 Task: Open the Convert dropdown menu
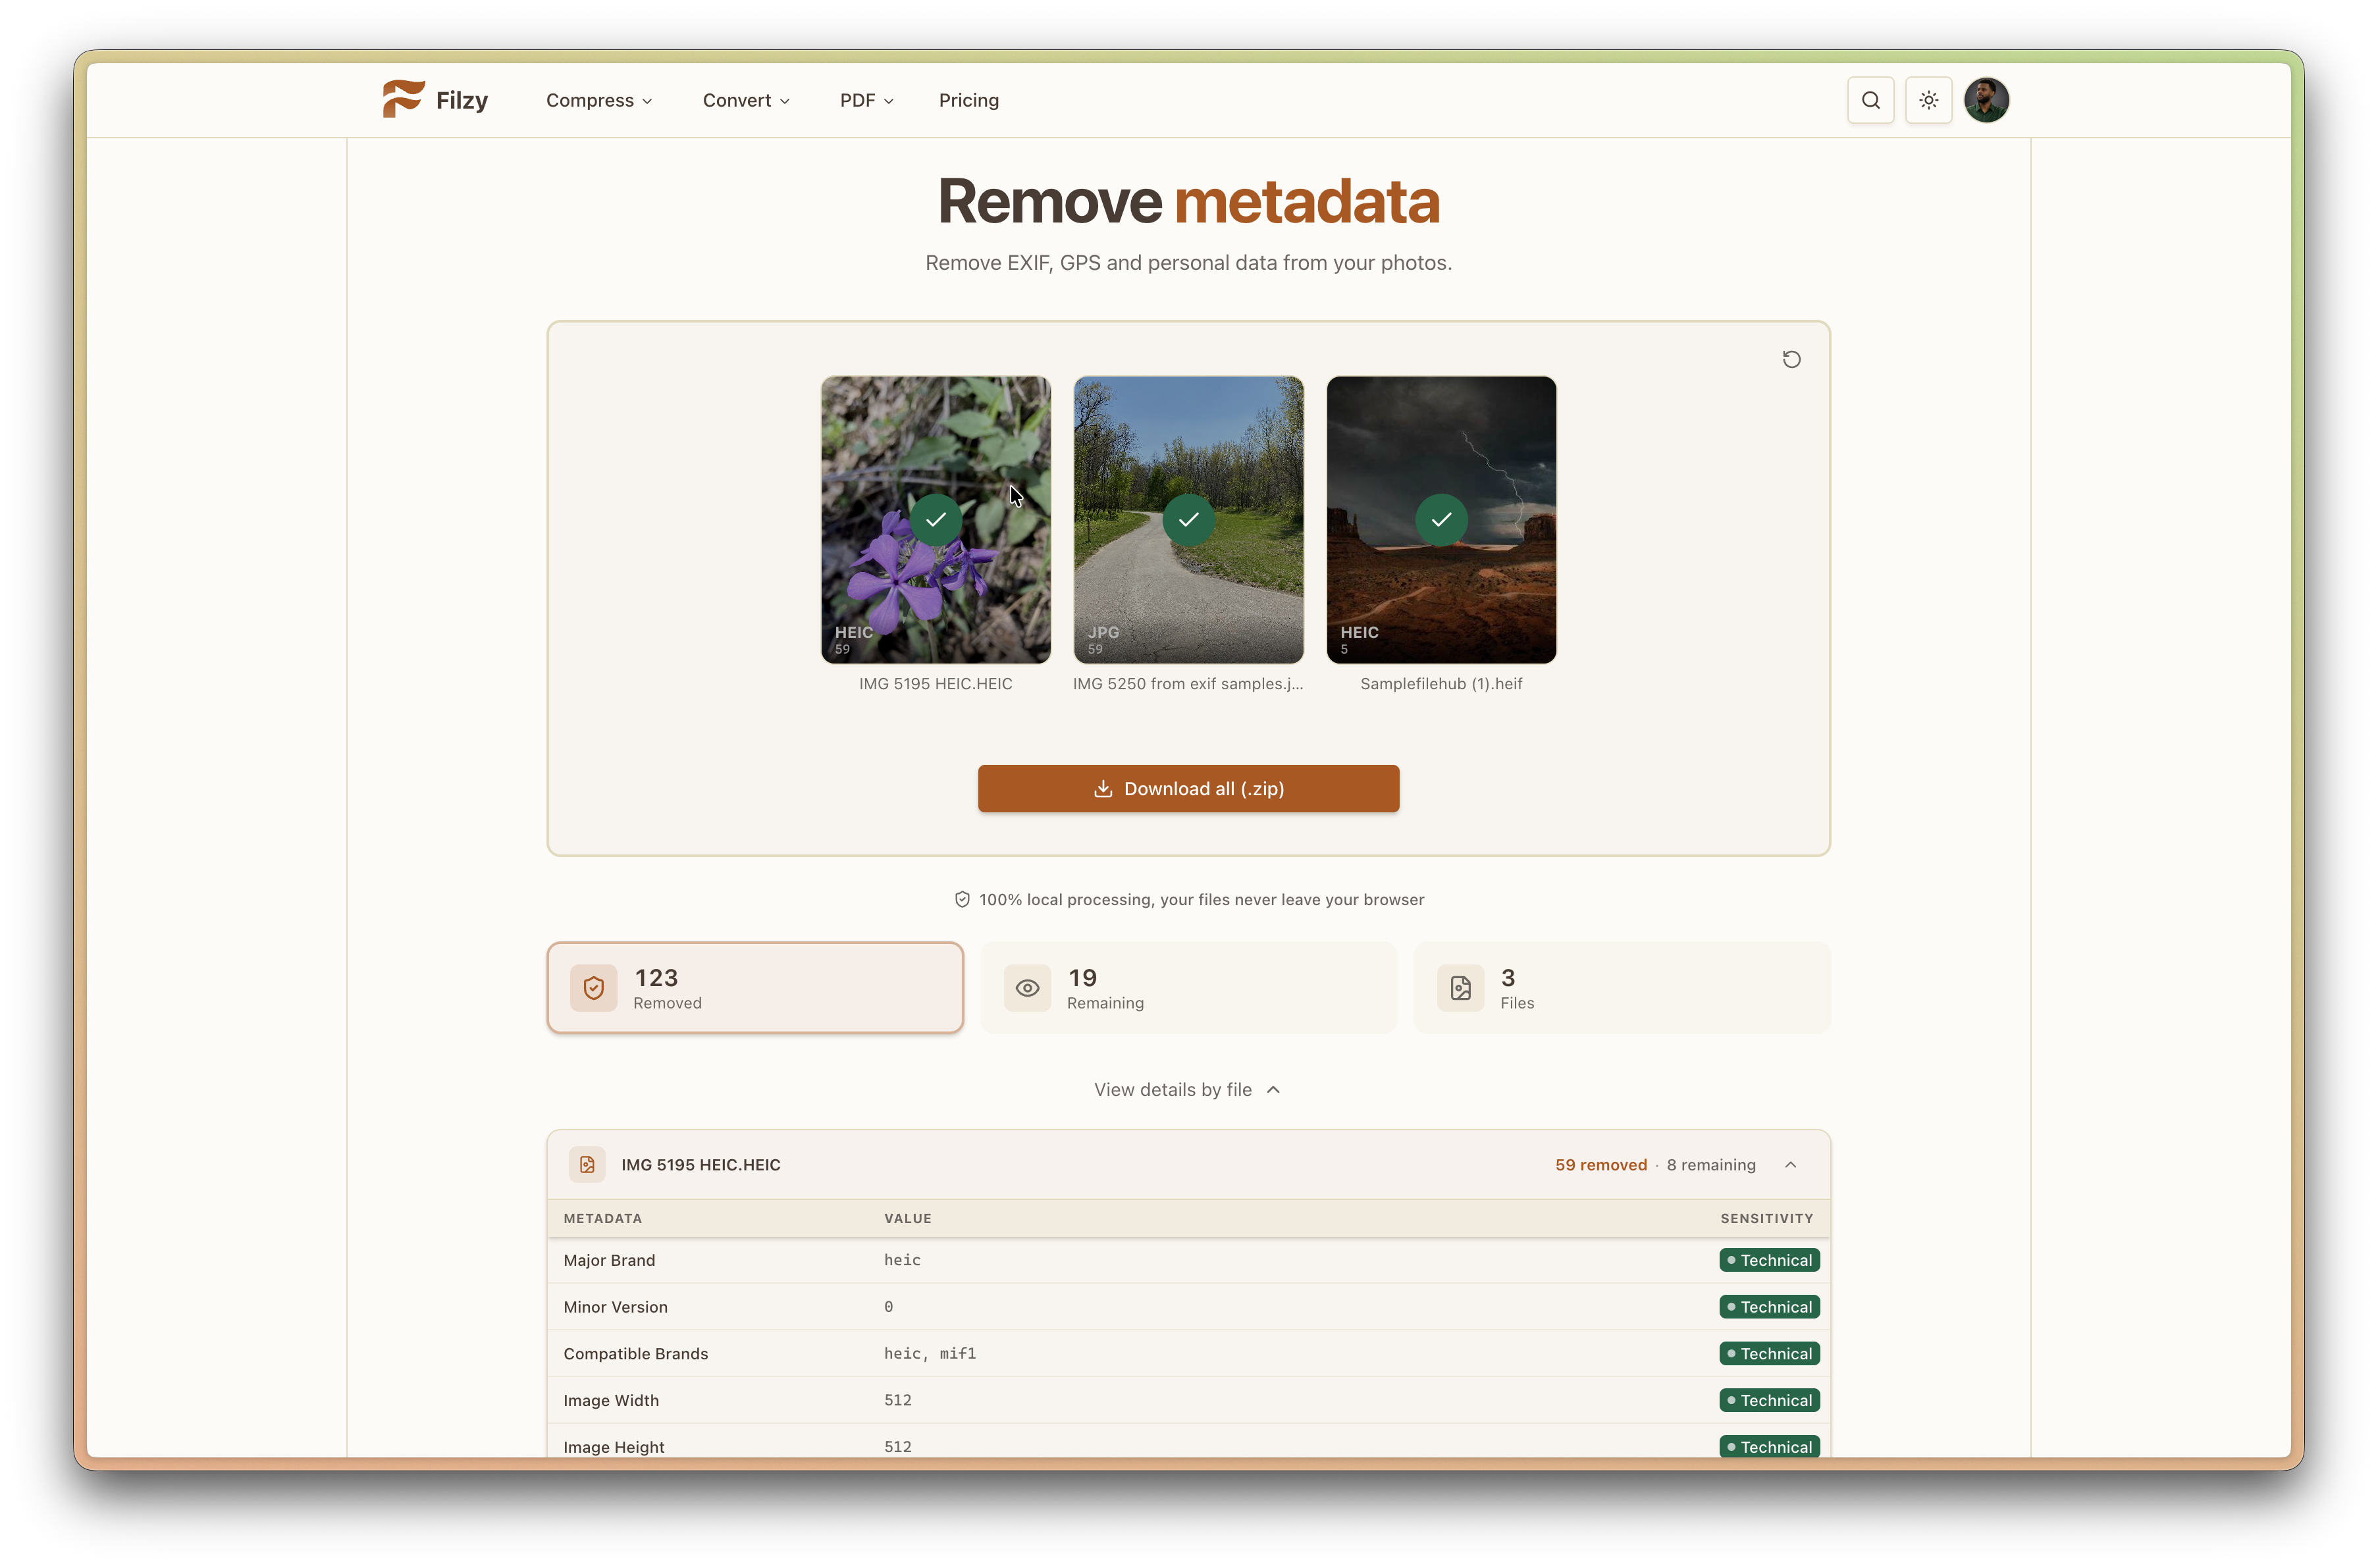click(746, 100)
